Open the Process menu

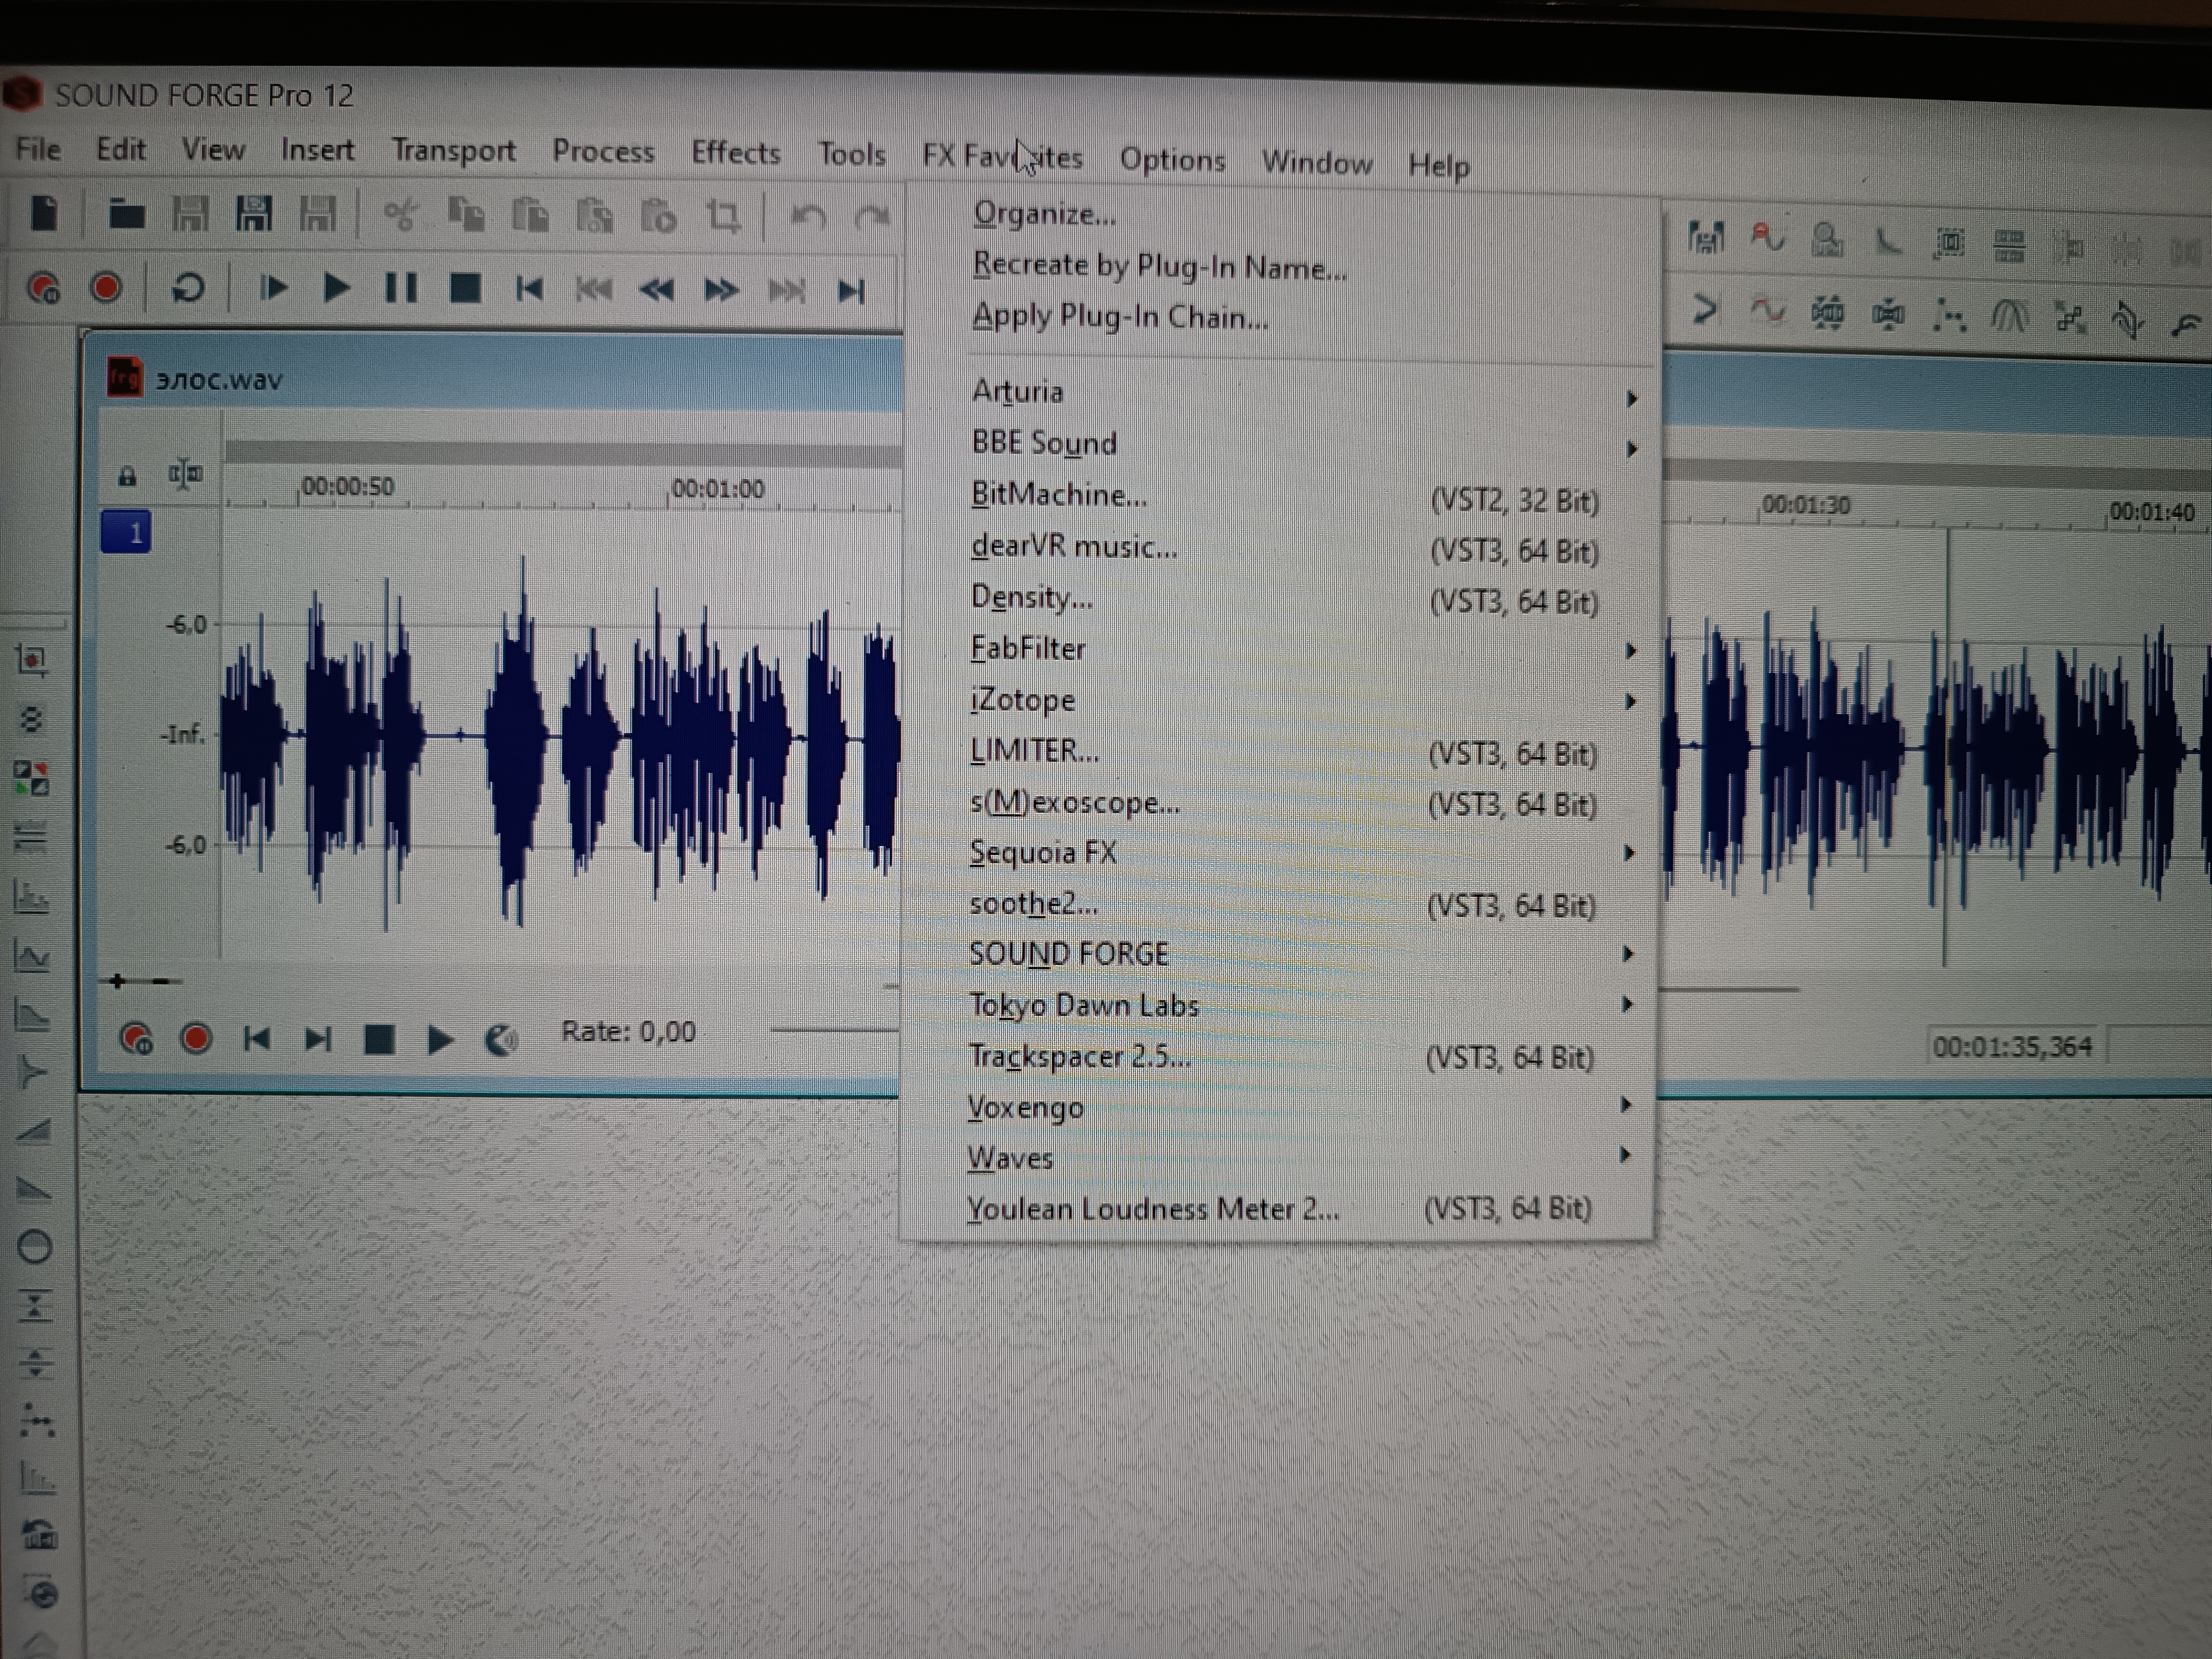coord(603,152)
